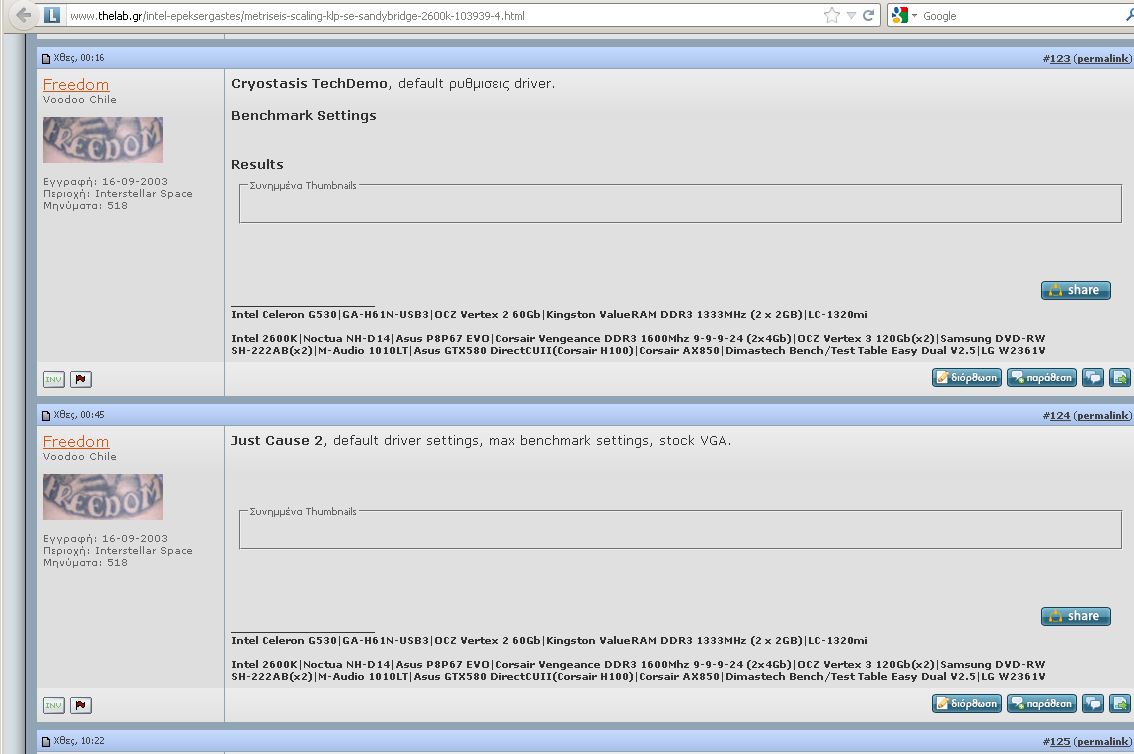
Task: Click post status icon beside Χθες, 10:22
Action: pos(46,742)
